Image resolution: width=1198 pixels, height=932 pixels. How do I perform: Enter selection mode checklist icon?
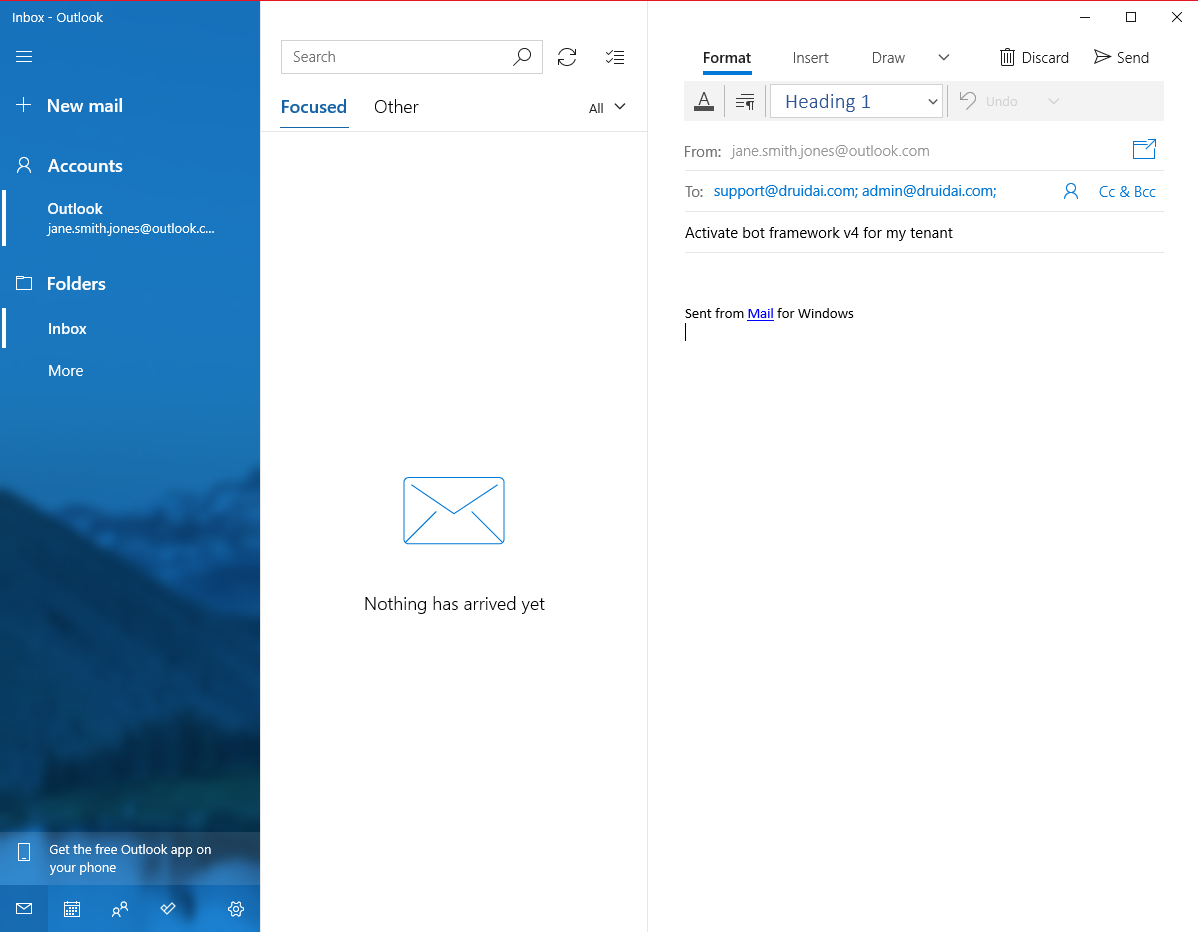(615, 57)
